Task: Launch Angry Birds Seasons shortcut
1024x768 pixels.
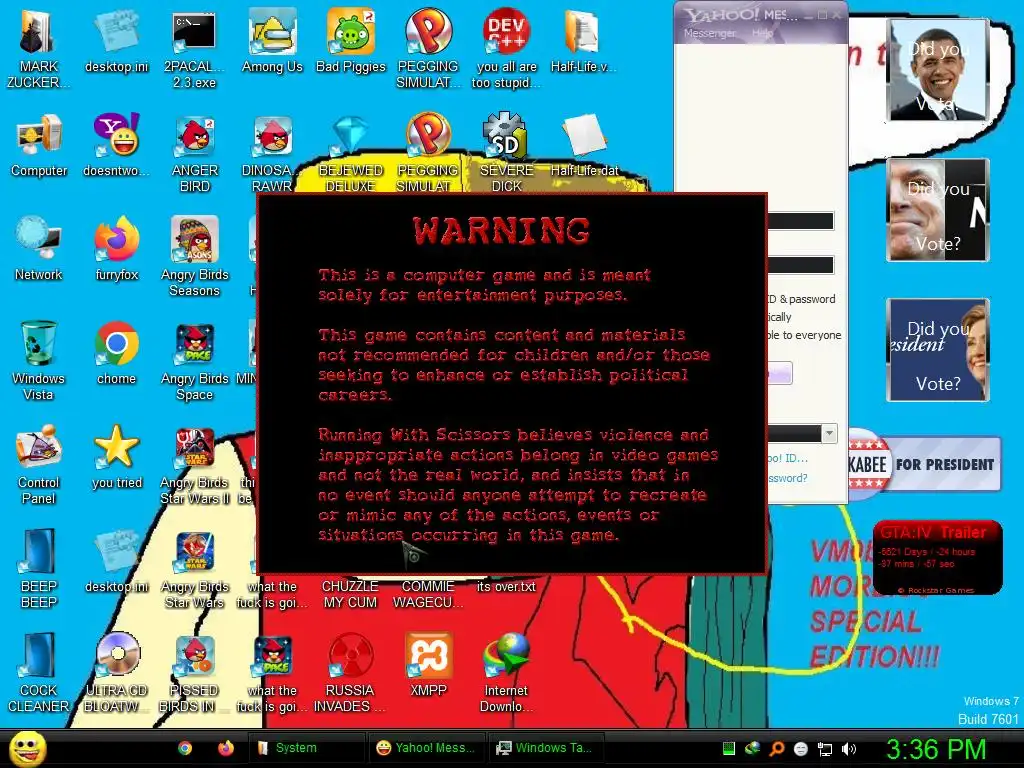Action: (194, 255)
